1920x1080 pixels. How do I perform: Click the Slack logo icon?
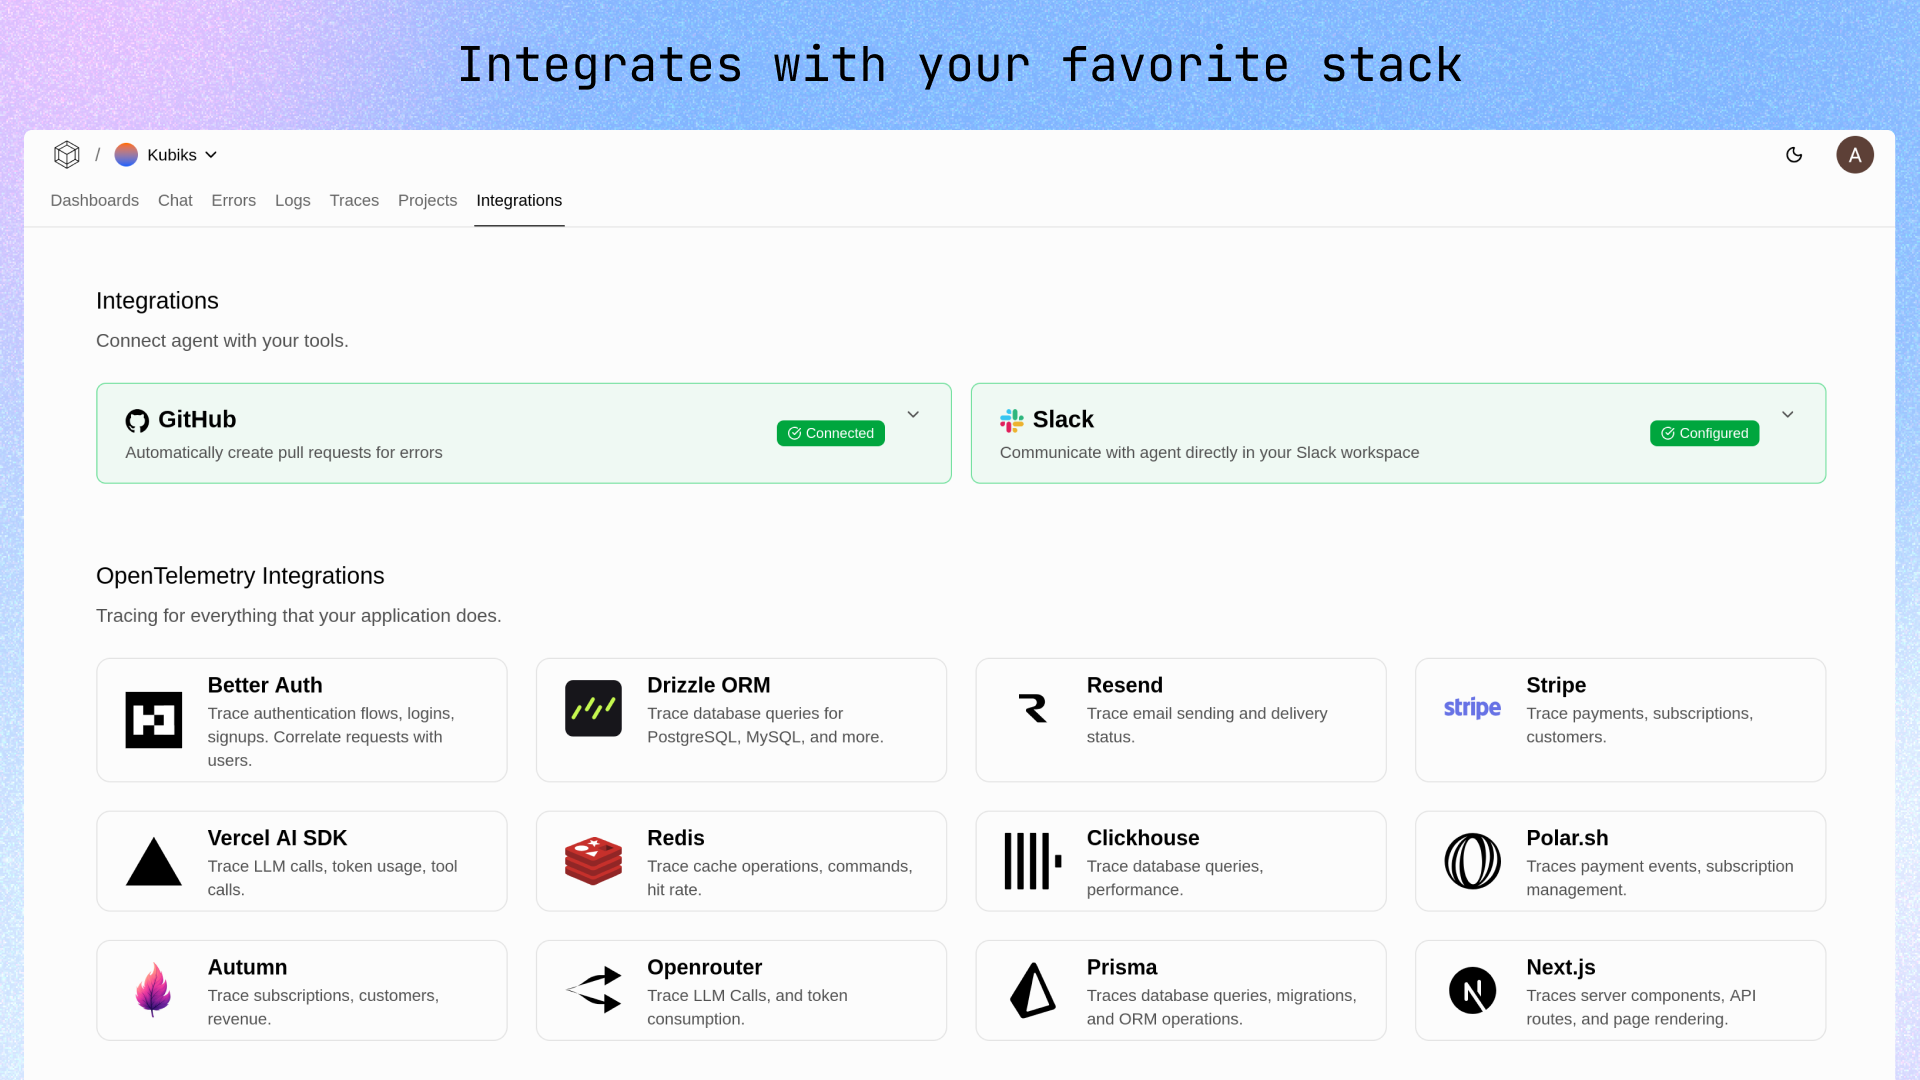[x=1012, y=421]
